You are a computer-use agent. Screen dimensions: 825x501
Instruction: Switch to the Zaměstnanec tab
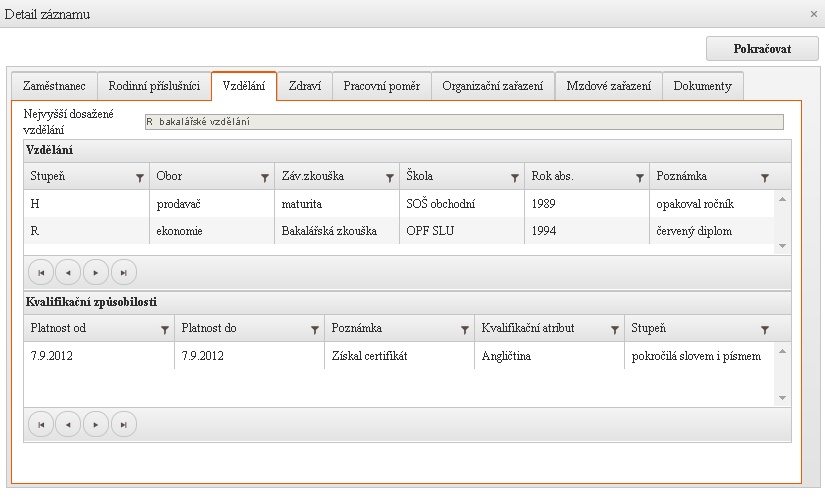(x=55, y=86)
